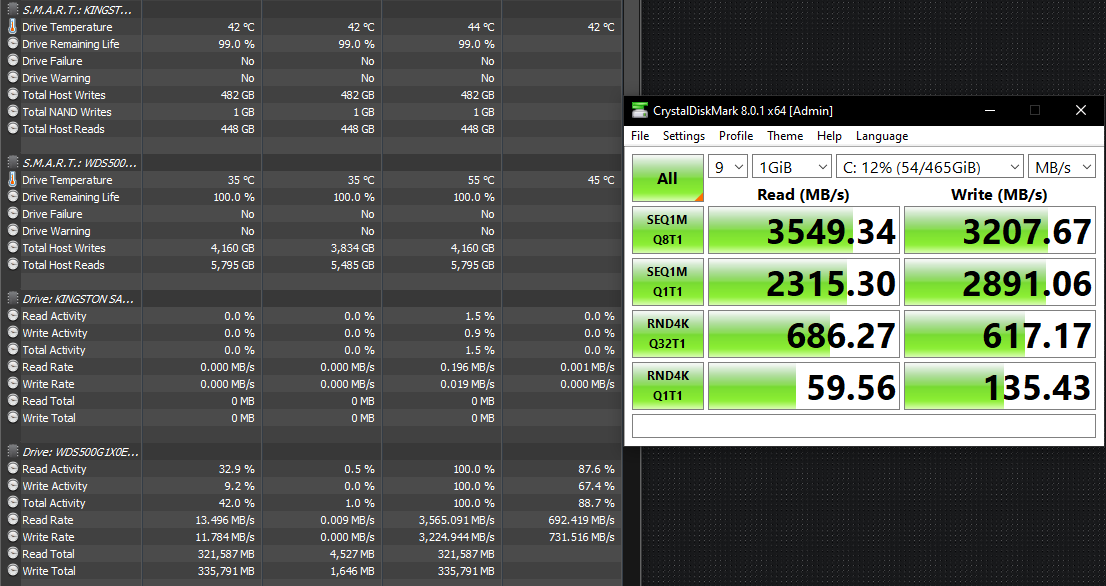Image resolution: width=1106 pixels, height=586 pixels.
Task: Click the thermometer icon of Kingston S.M.A.R.T. Drive Temperature
Action: point(13,27)
